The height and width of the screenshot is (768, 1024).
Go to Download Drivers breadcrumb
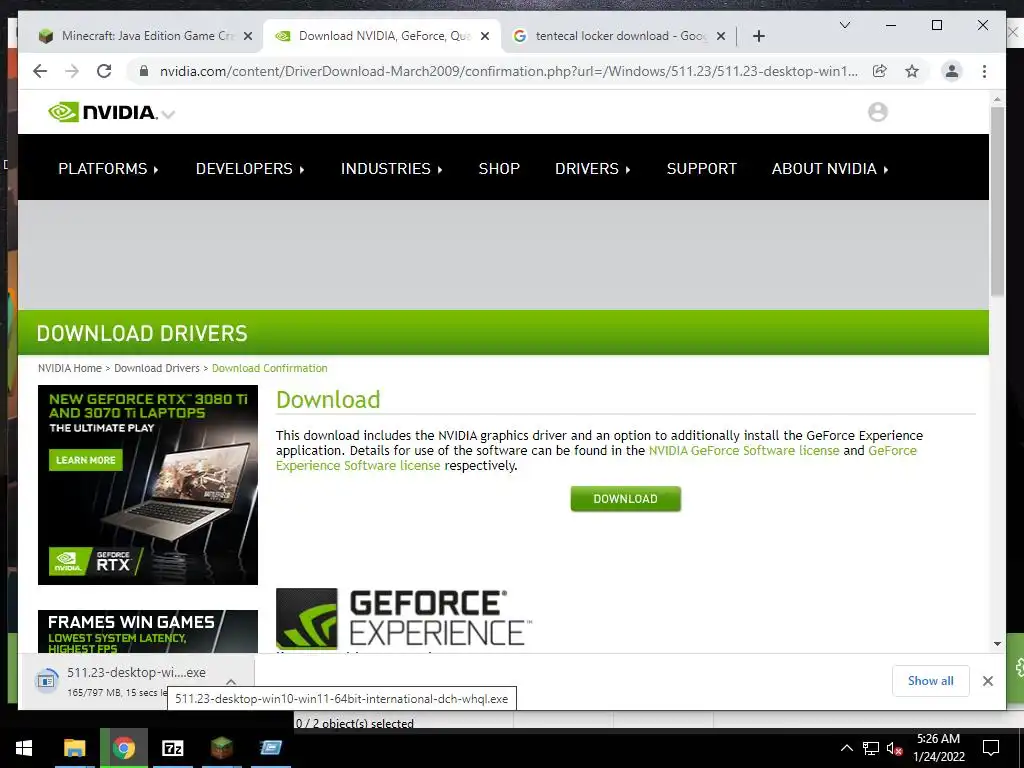157,368
